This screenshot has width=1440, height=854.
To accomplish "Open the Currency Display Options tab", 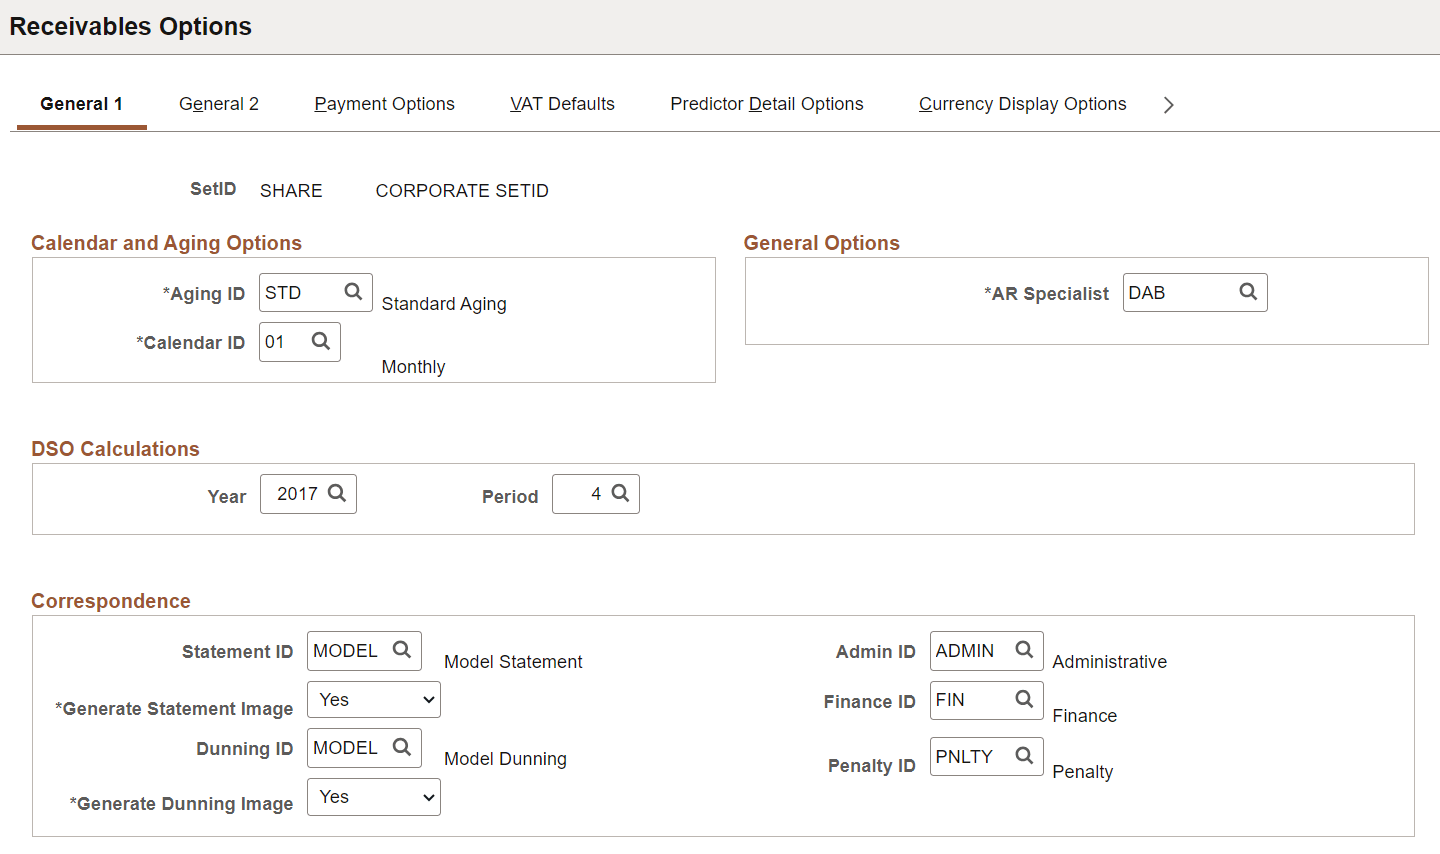I will (x=1023, y=104).
